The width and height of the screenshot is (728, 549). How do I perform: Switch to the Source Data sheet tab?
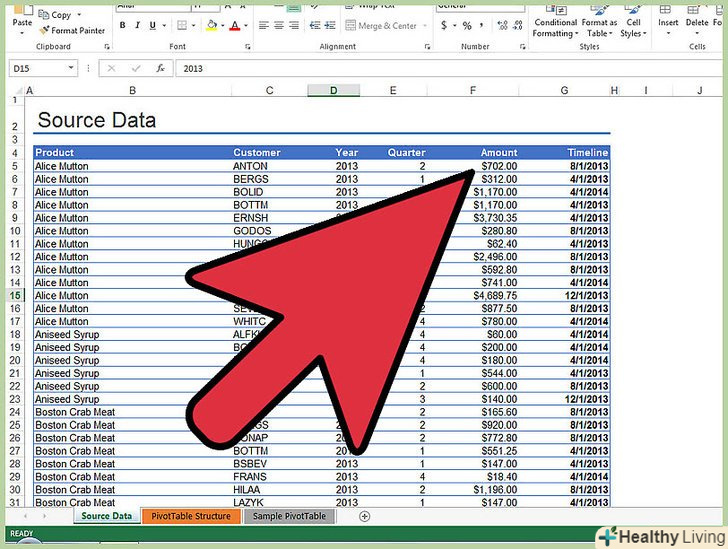(x=107, y=516)
